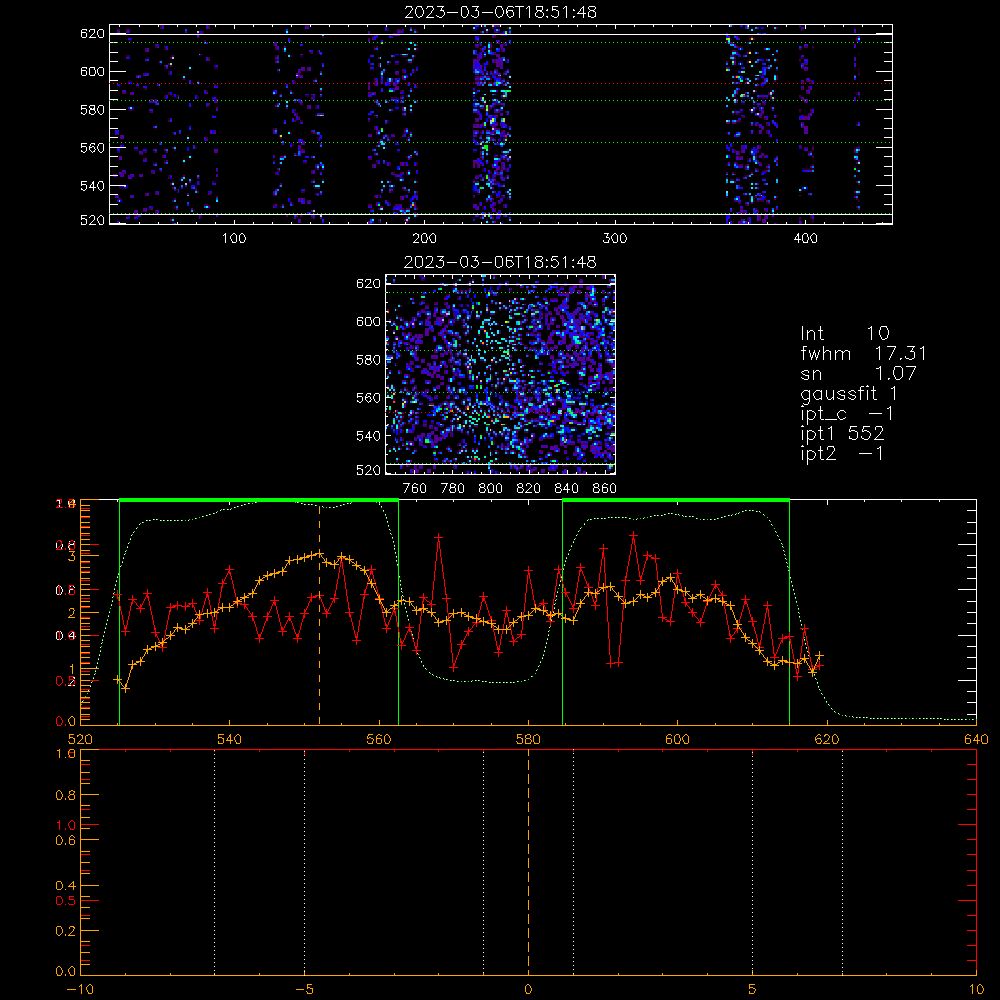Click the x-axis label 100 on the top plot
Screen dimensions: 1000x1000
(234, 239)
